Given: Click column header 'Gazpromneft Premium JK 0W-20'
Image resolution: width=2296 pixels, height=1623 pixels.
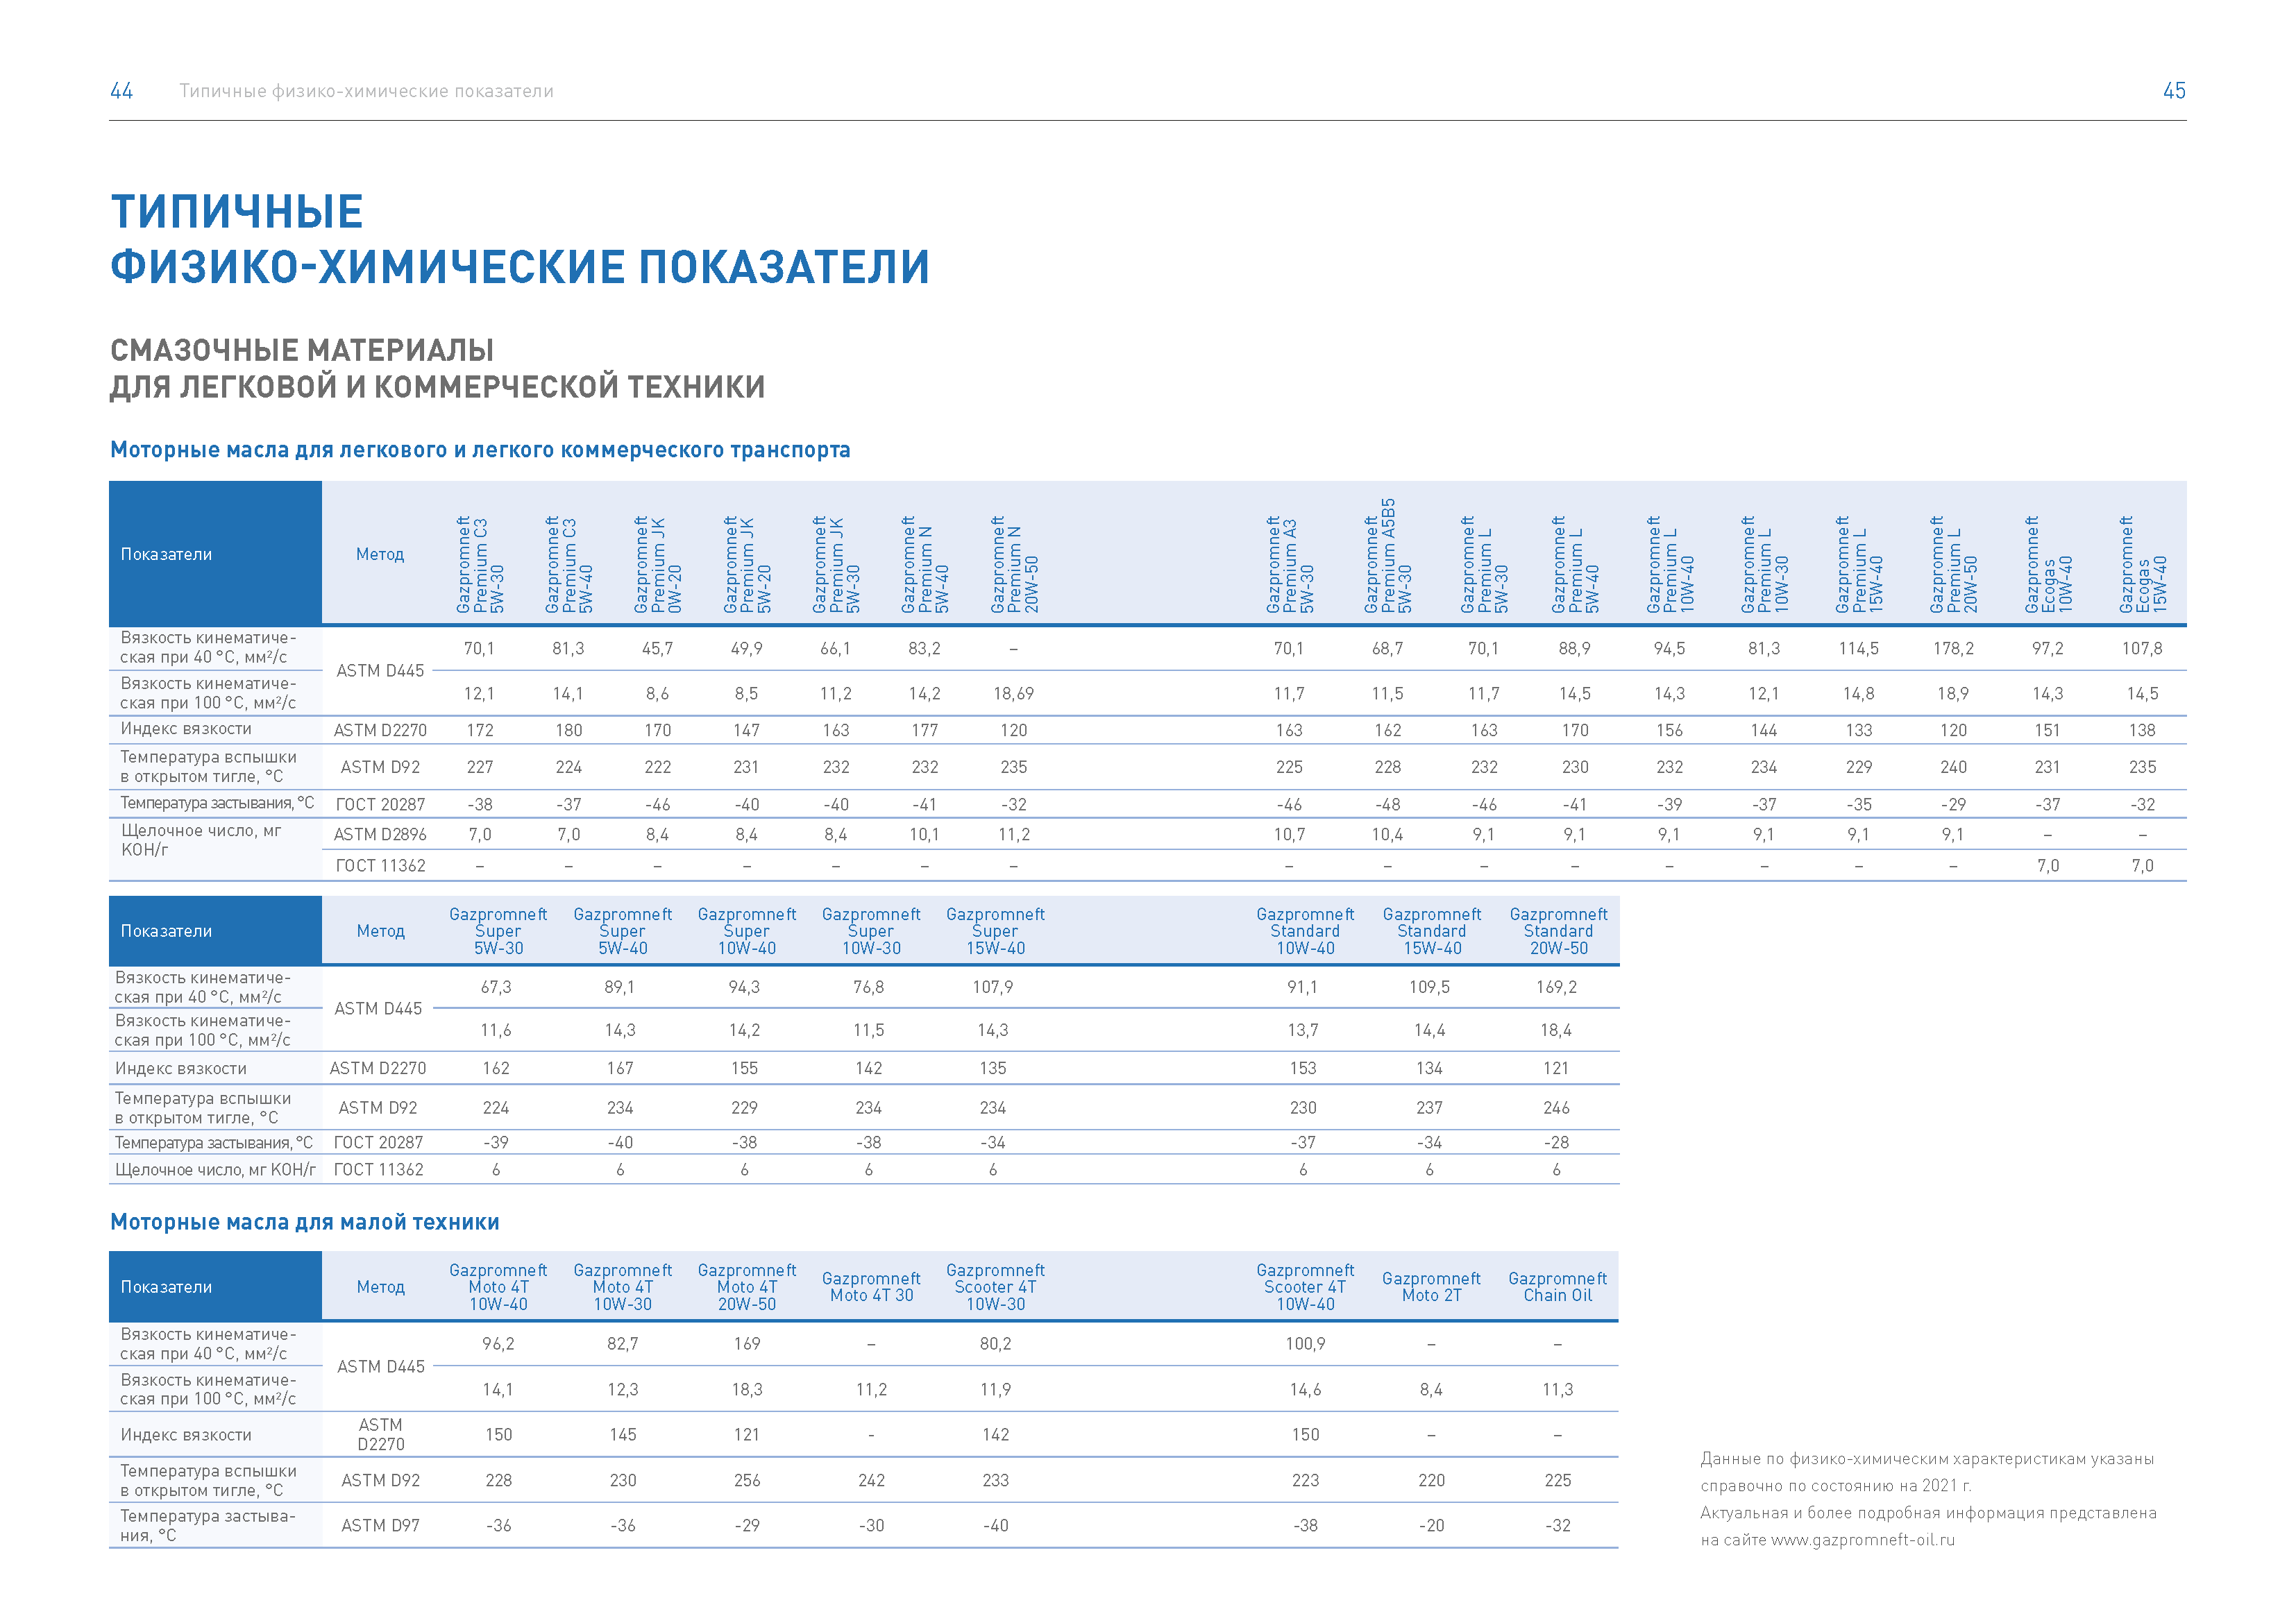Looking at the screenshot, I should [x=658, y=564].
